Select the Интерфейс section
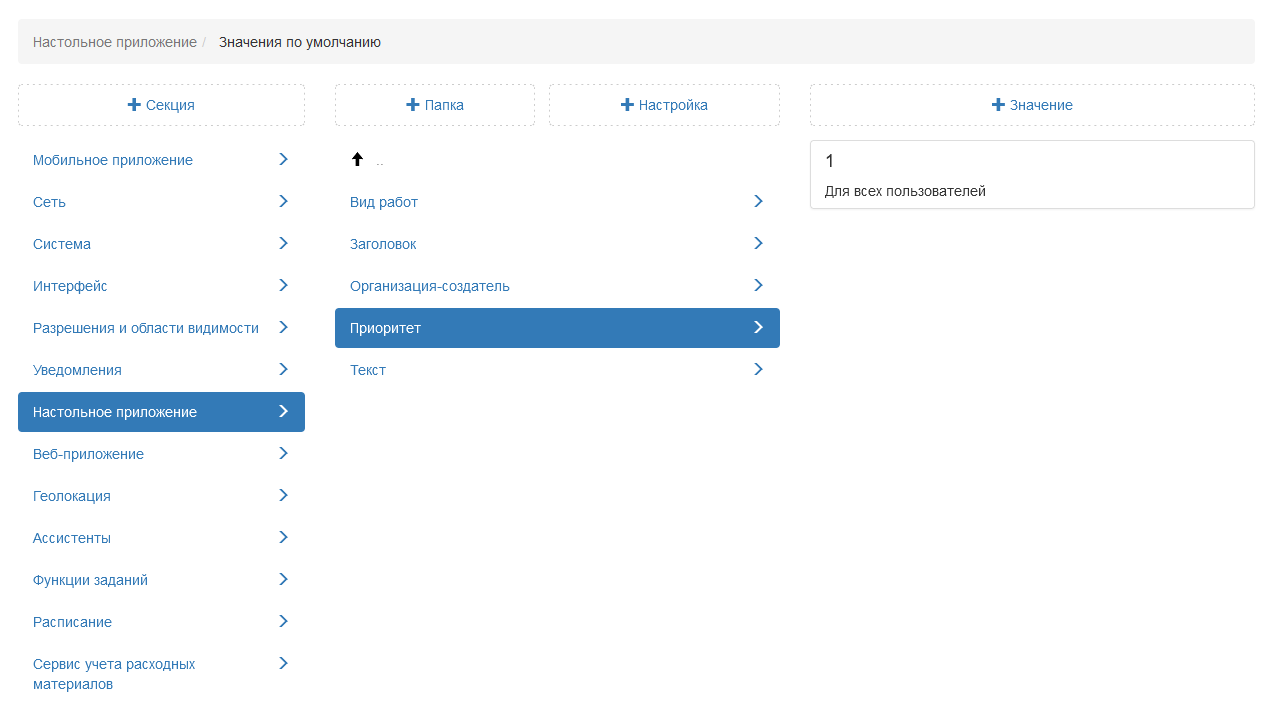 coord(70,286)
